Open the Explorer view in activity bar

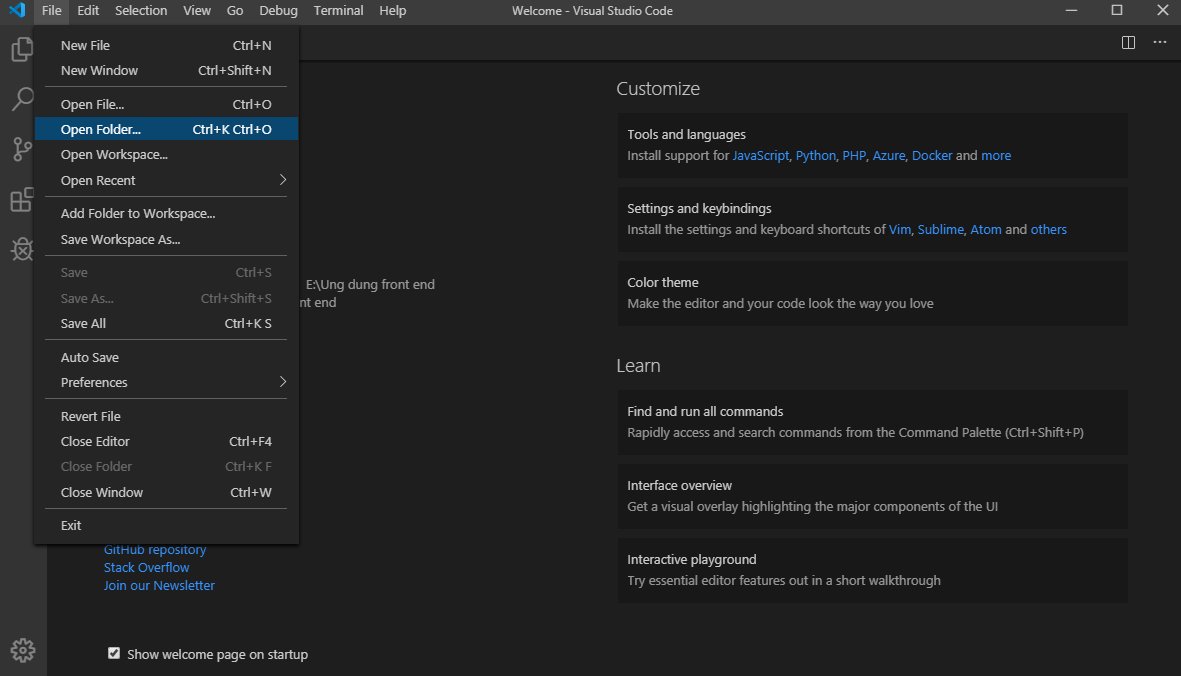pyautogui.click(x=23, y=50)
